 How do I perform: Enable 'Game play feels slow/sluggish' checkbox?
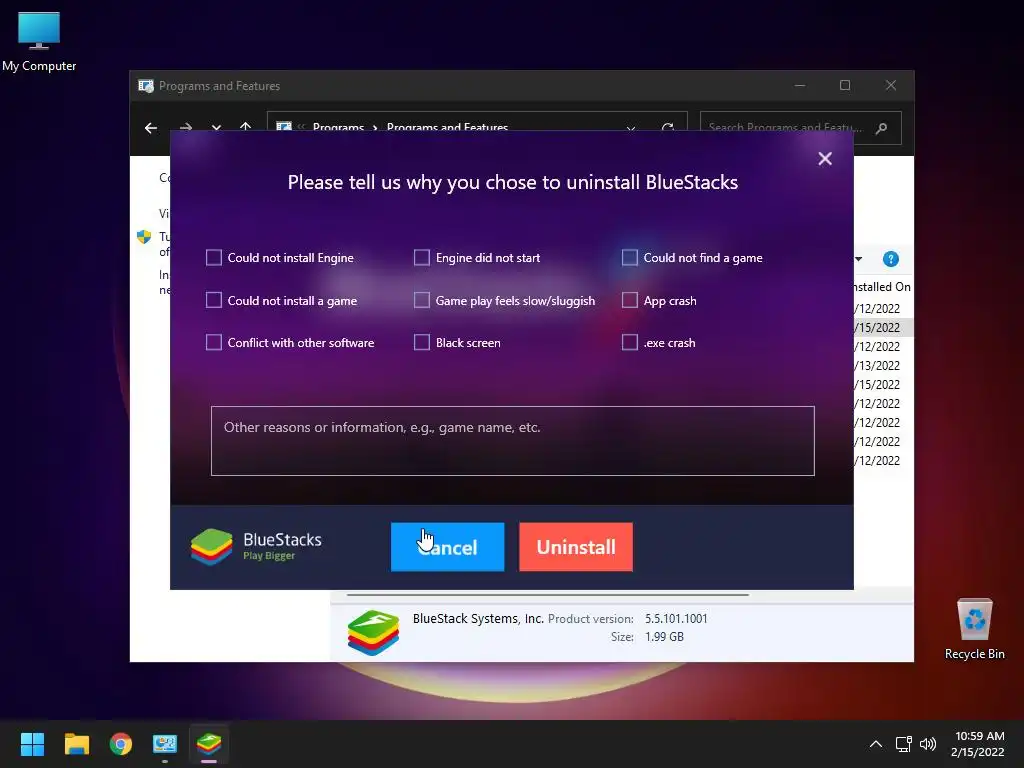tap(422, 300)
